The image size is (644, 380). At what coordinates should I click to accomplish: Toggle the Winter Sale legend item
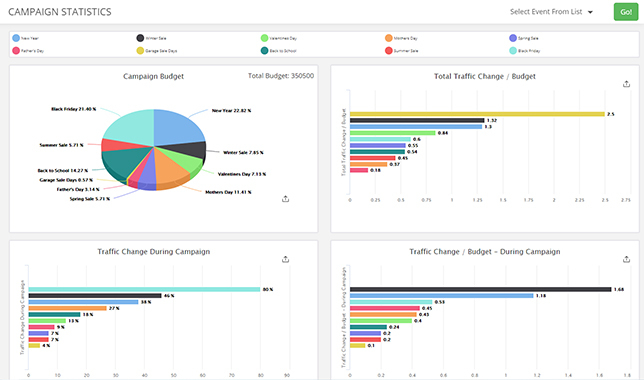(x=152, y=38)
